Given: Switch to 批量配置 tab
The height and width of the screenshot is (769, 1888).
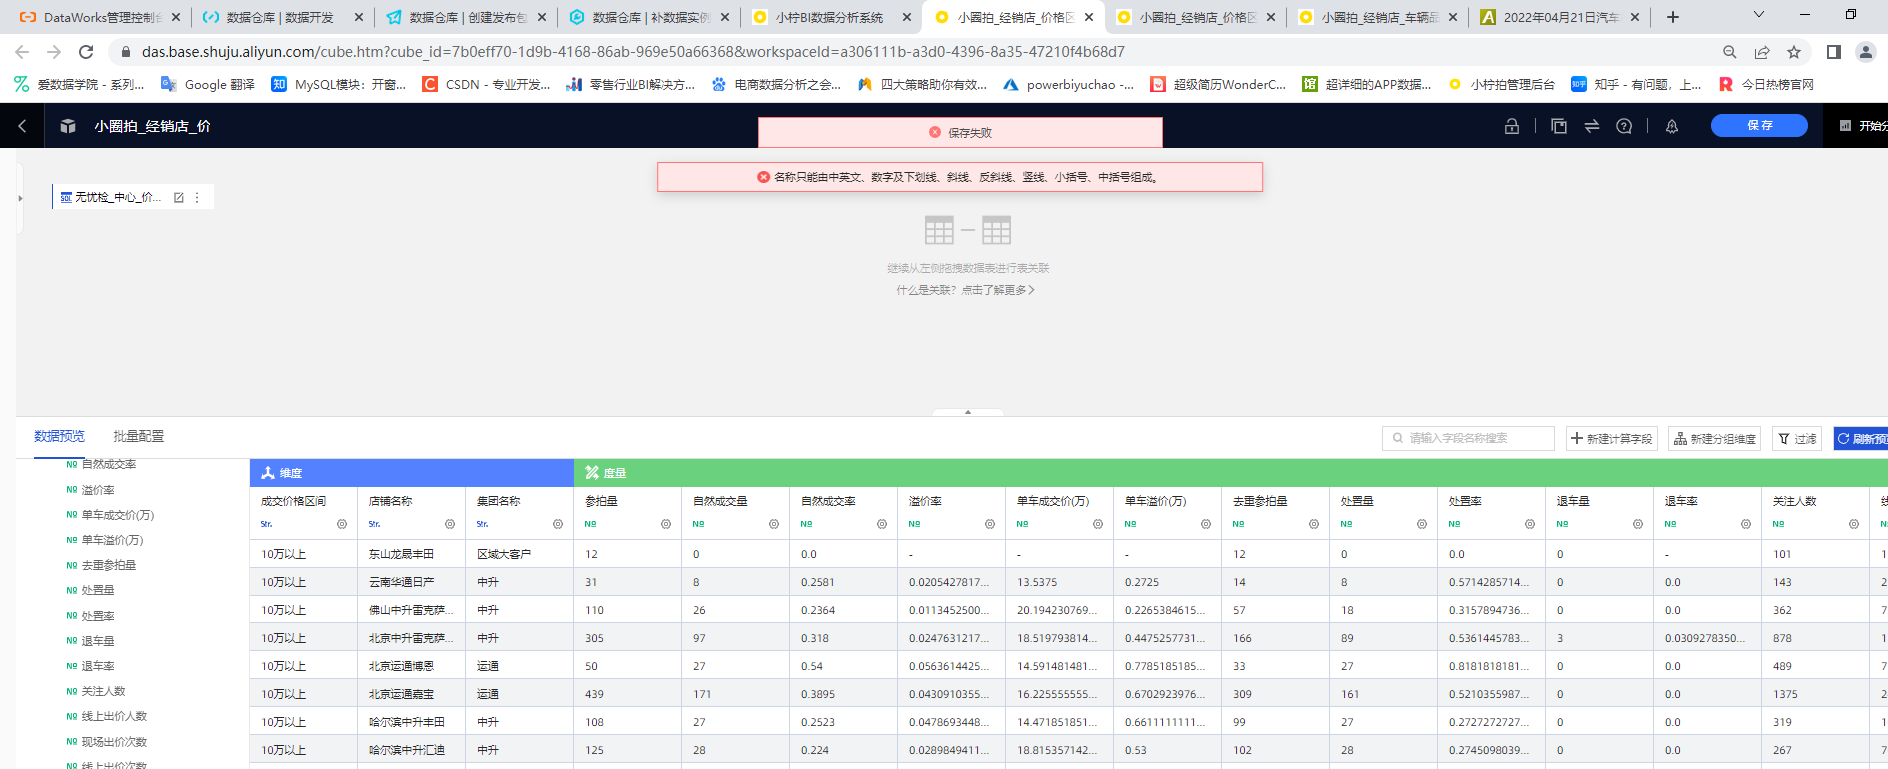Looking at the screenshot, I should [x=138, y=436].
